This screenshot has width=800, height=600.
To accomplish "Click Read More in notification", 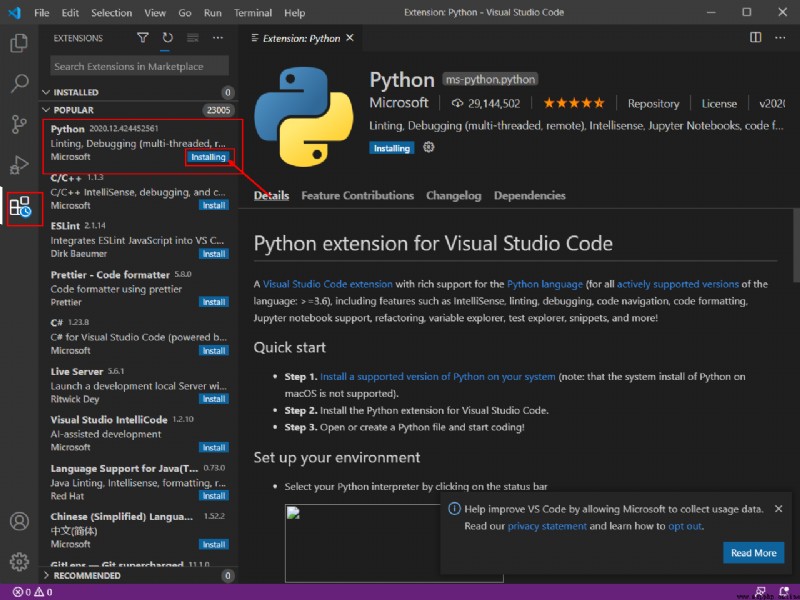I will (754, 553).
